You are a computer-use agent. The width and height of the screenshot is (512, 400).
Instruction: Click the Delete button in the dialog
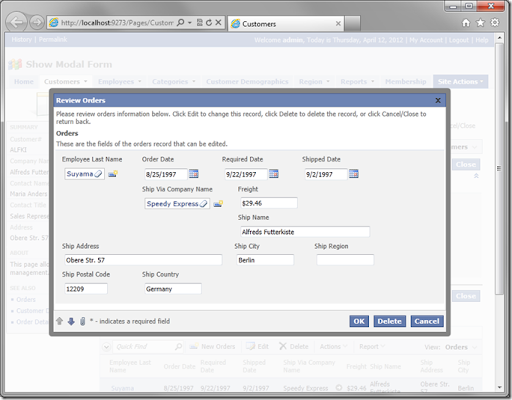click(390, 321)
